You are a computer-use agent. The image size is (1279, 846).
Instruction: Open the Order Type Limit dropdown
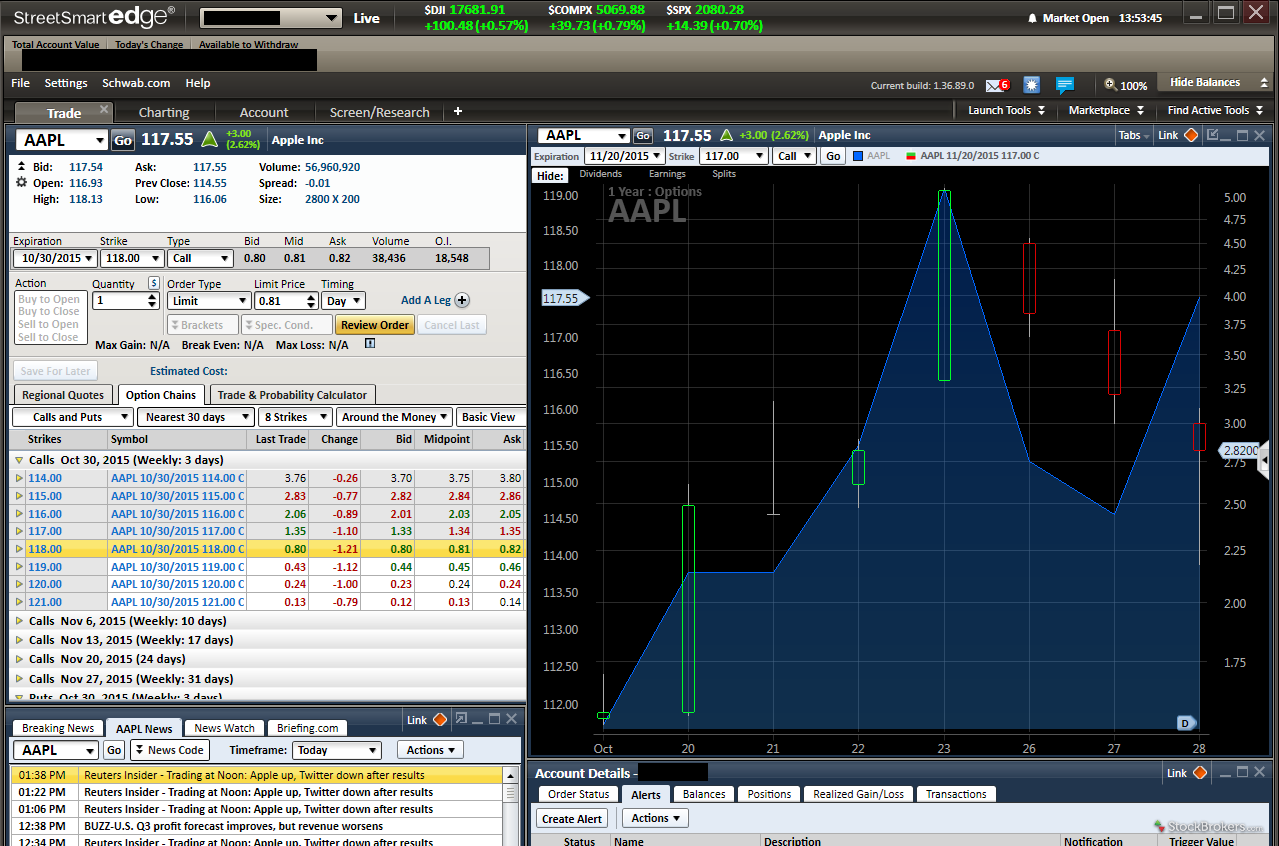pyautogui.click(x=208, y=301)
